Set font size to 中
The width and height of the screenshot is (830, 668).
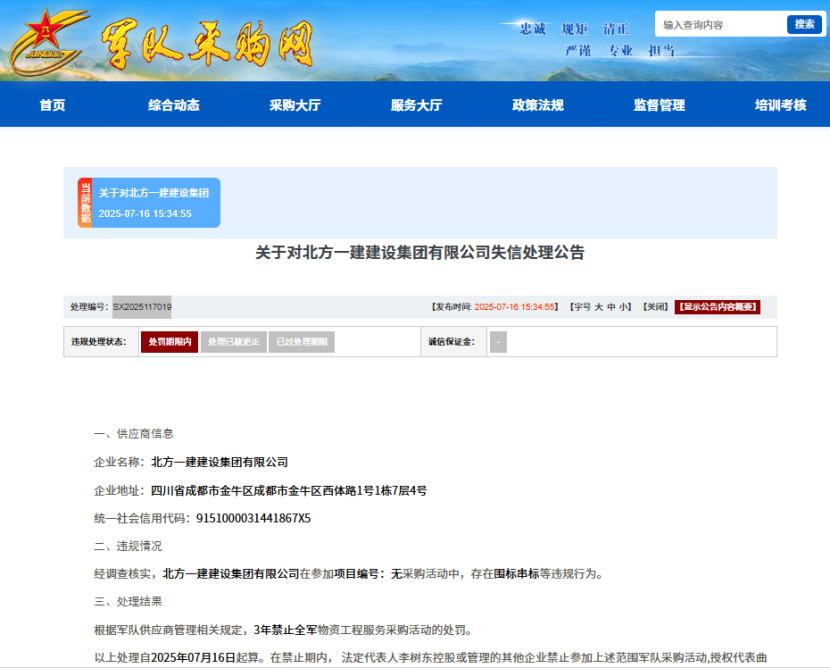point(611,307)
